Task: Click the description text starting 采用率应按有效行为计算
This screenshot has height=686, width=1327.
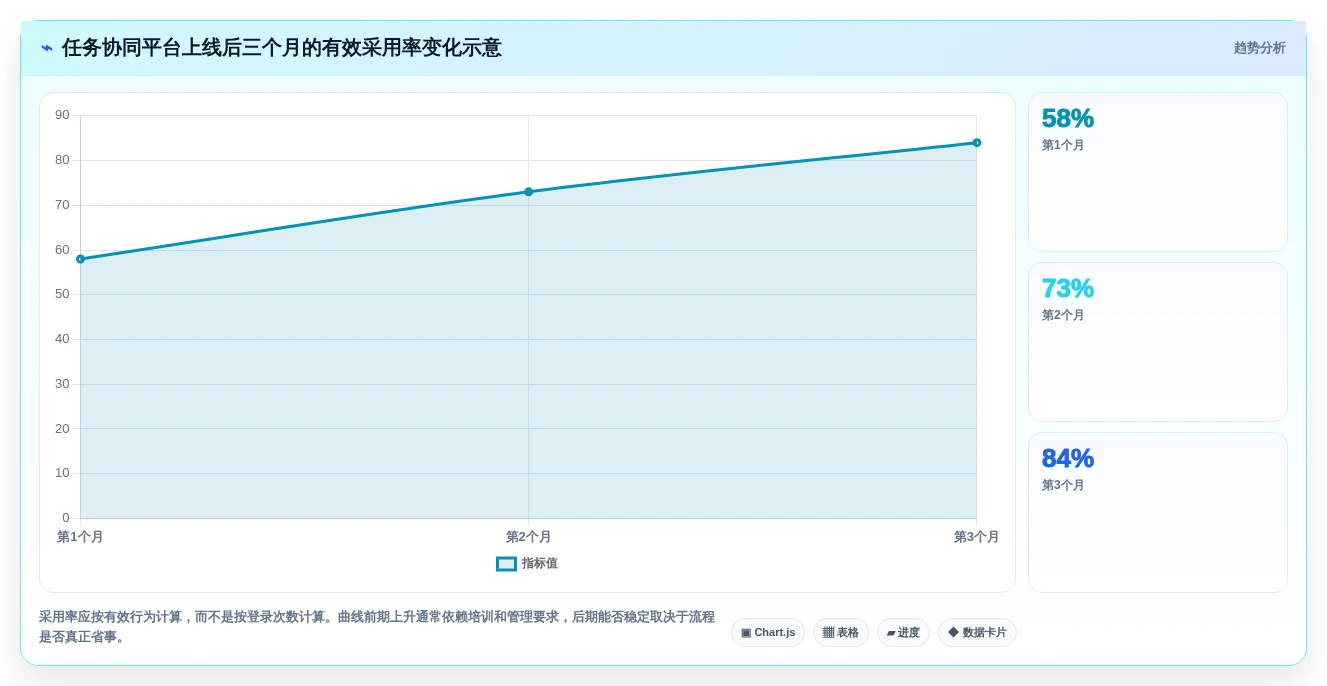Action: tap(377, 627)
